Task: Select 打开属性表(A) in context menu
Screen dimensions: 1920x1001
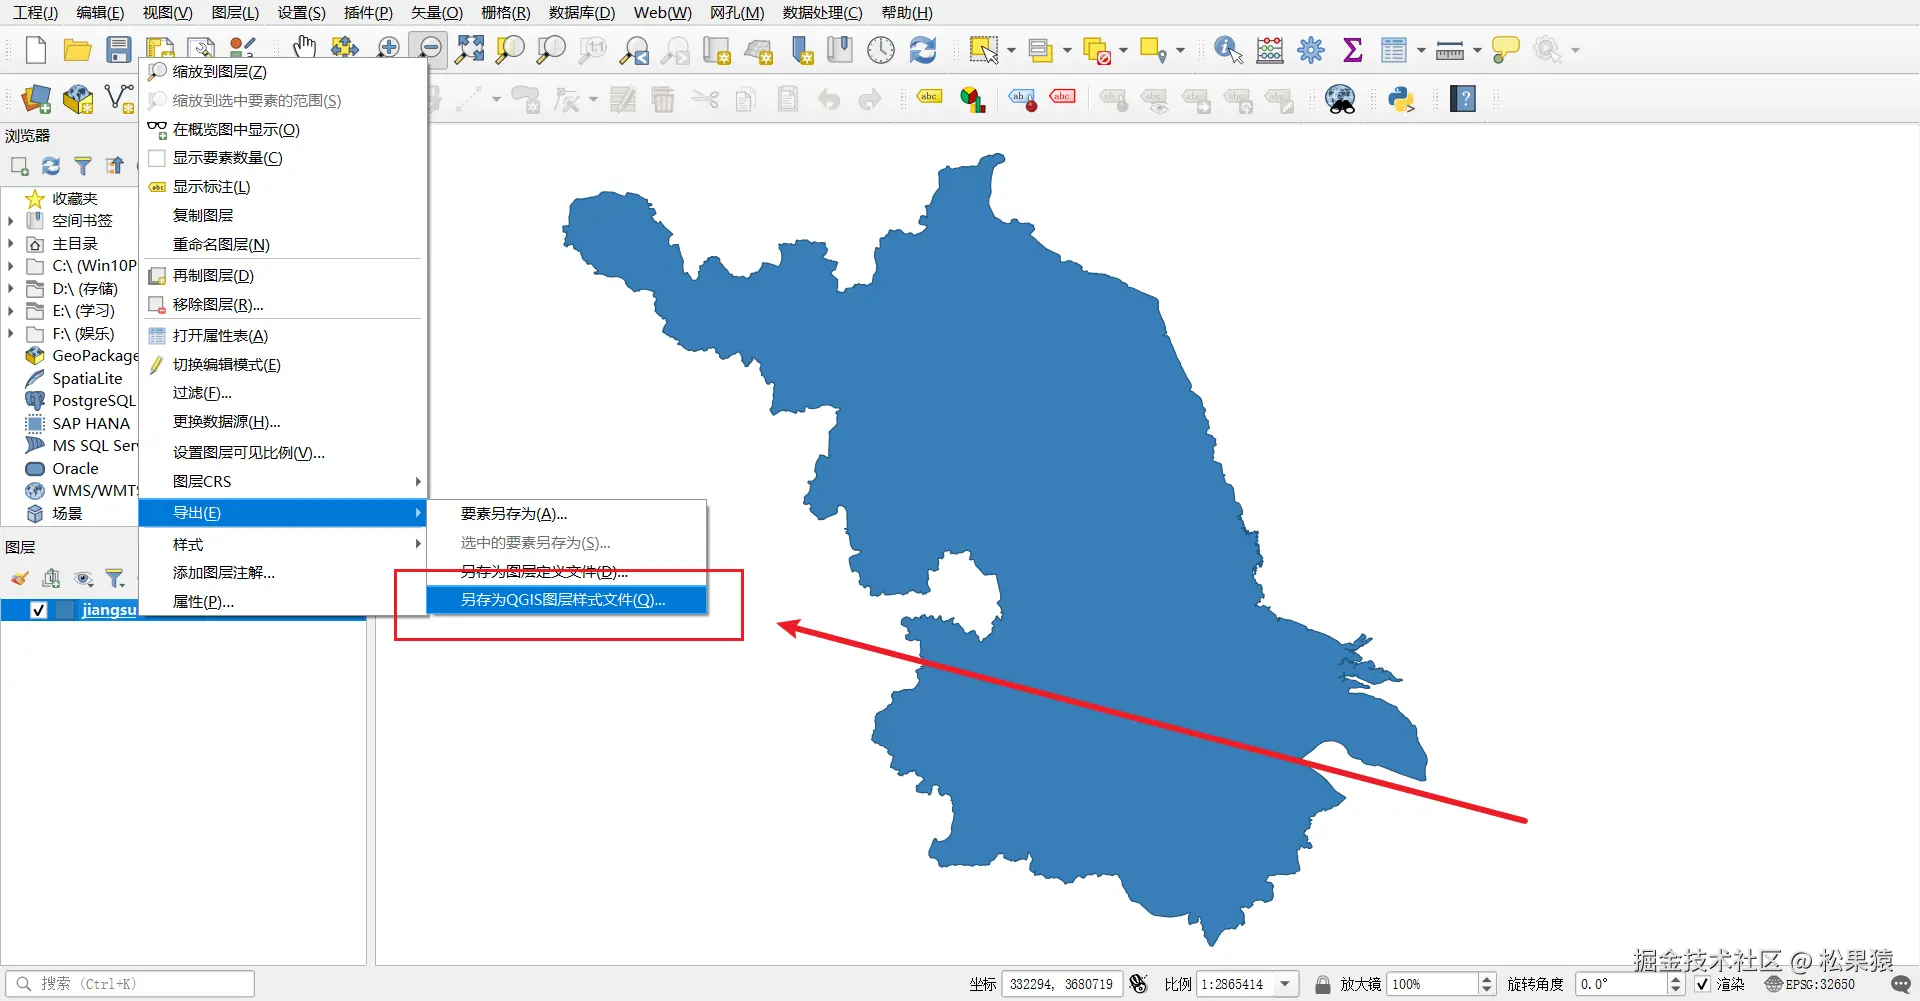Action: 283,336
